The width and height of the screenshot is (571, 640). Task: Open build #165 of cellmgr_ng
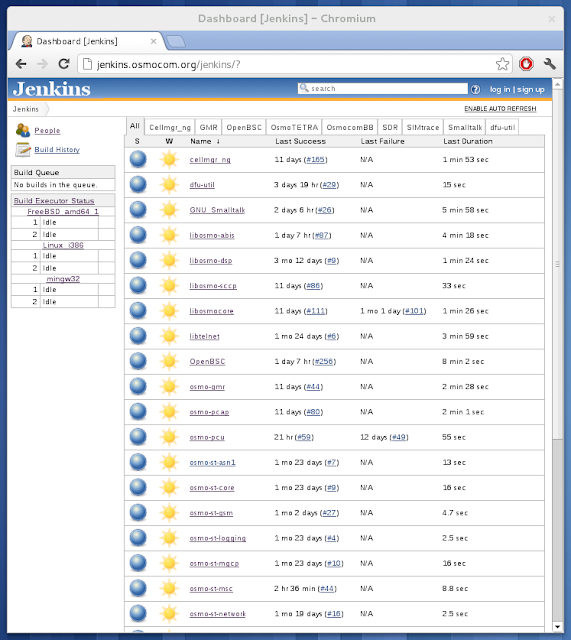pyautogui.click(x=315, y=159)
